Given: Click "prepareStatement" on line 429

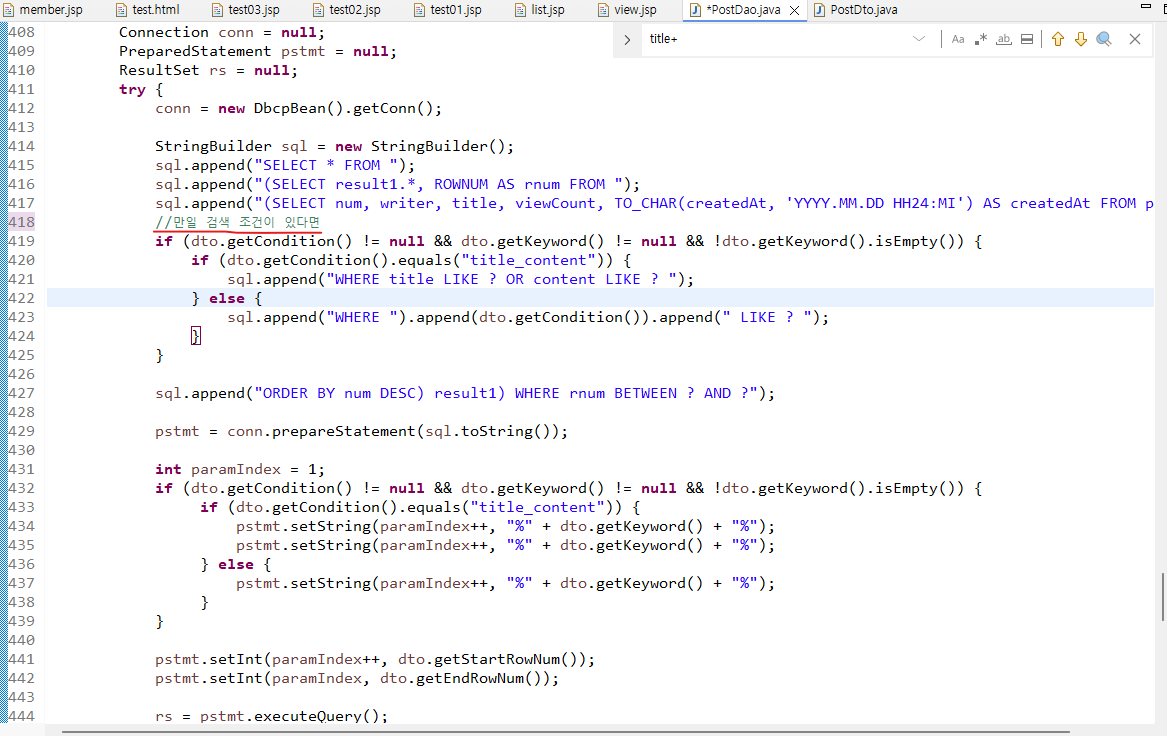Looking at the screenshot, I should click(344, 431).
